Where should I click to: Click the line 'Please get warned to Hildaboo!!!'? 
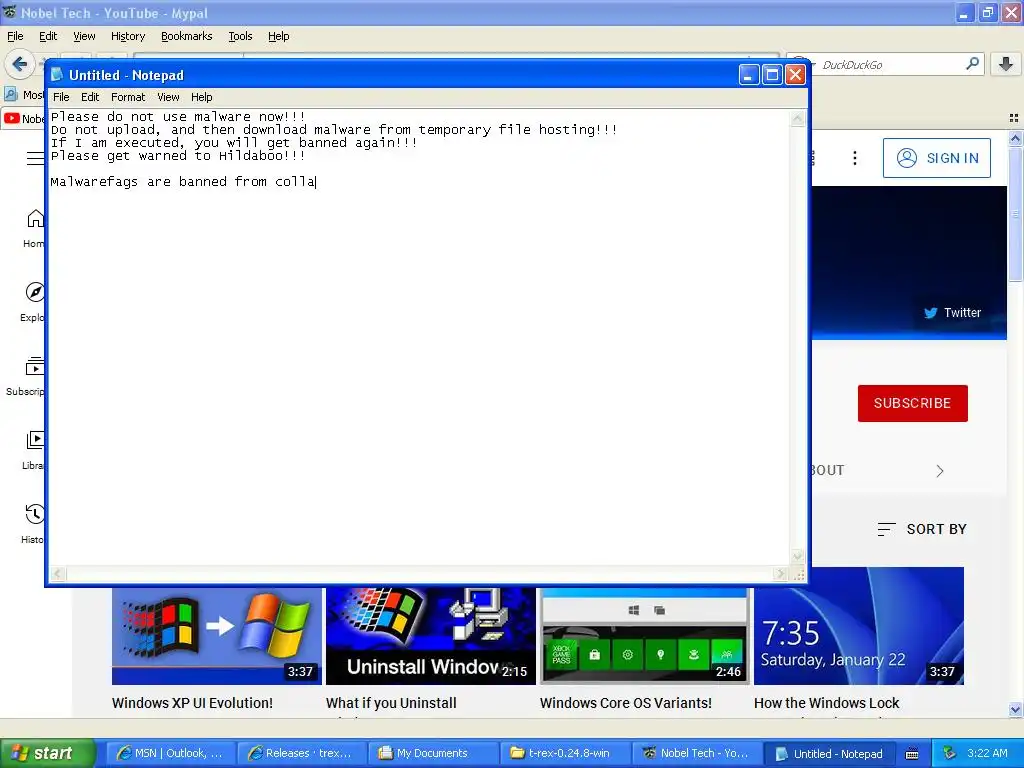coord(178,156)
